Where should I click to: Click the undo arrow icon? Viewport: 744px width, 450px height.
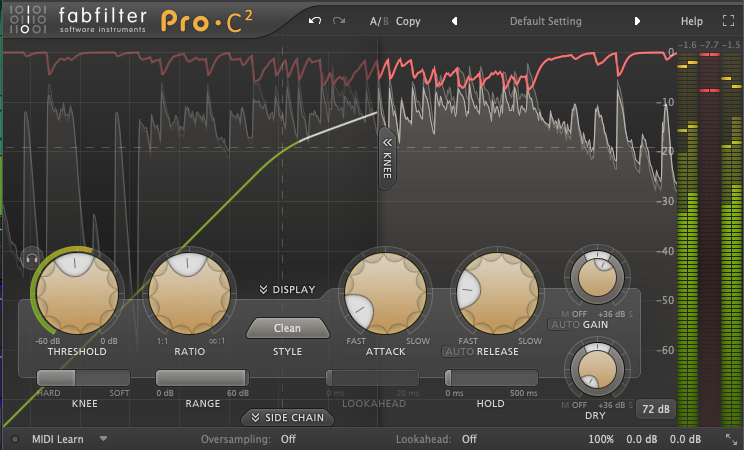coord(315,21)
